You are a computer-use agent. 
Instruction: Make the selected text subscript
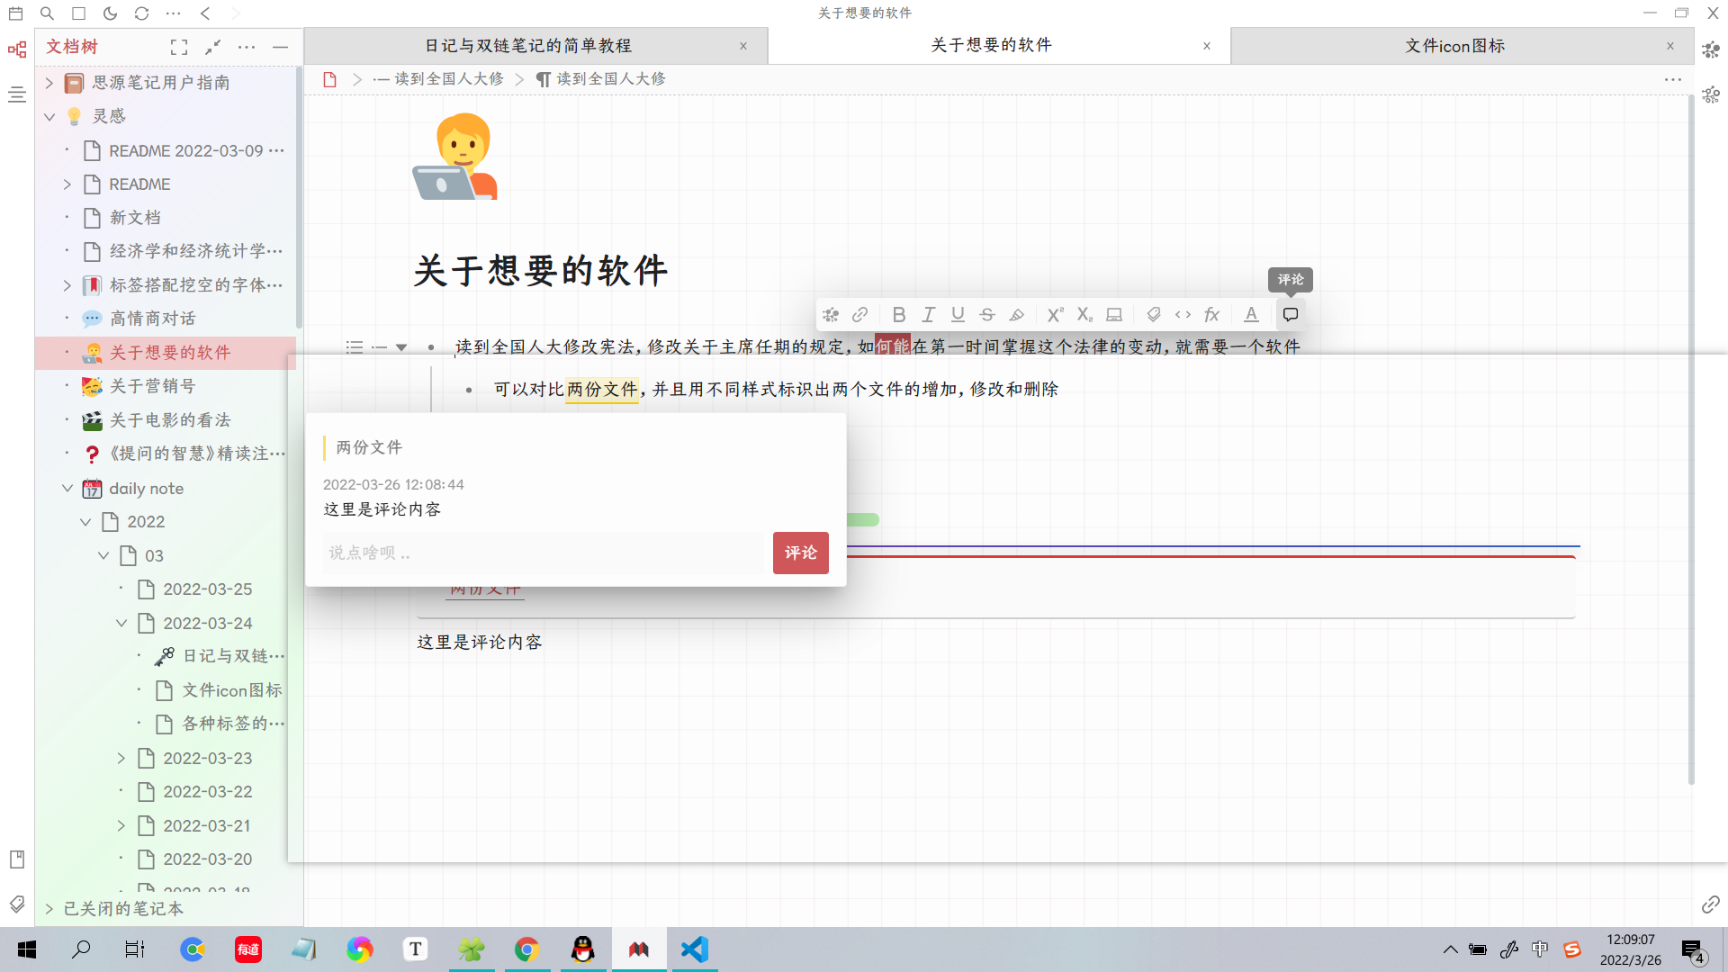[x=1085, y=315]
